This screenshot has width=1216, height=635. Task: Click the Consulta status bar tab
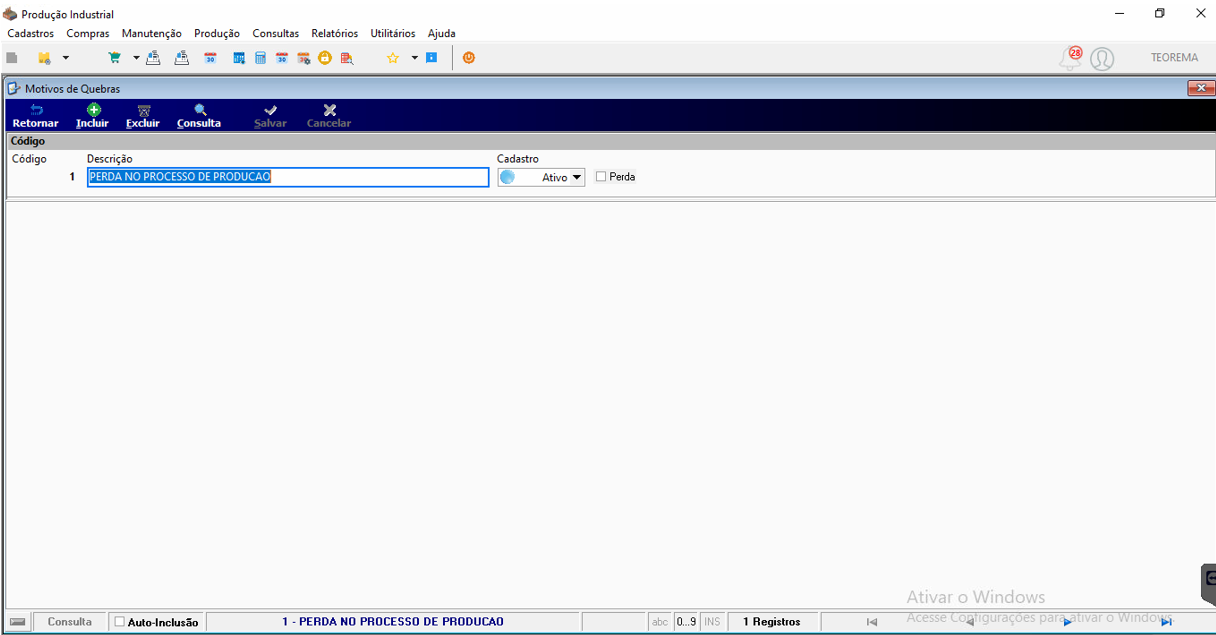click(x=70, y=621)
